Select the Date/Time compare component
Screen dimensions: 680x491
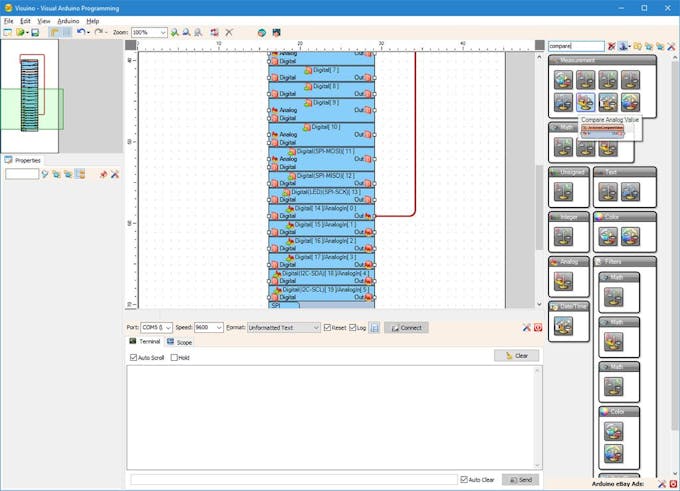pos(563,326)
